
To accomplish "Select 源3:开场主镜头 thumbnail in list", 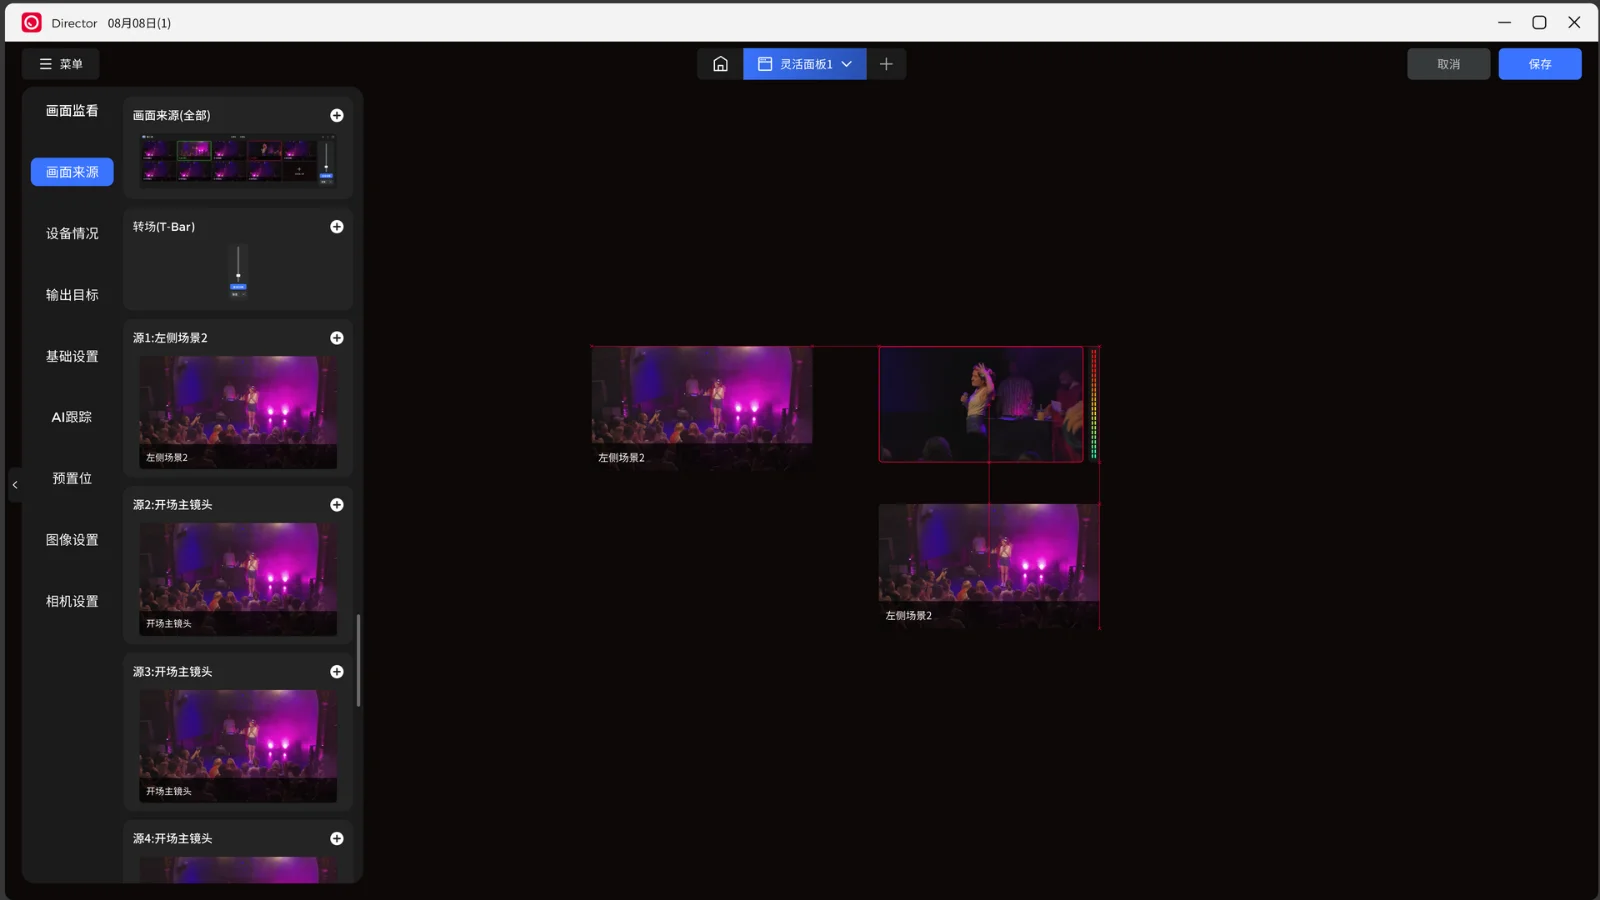I will tap(238, 746).
